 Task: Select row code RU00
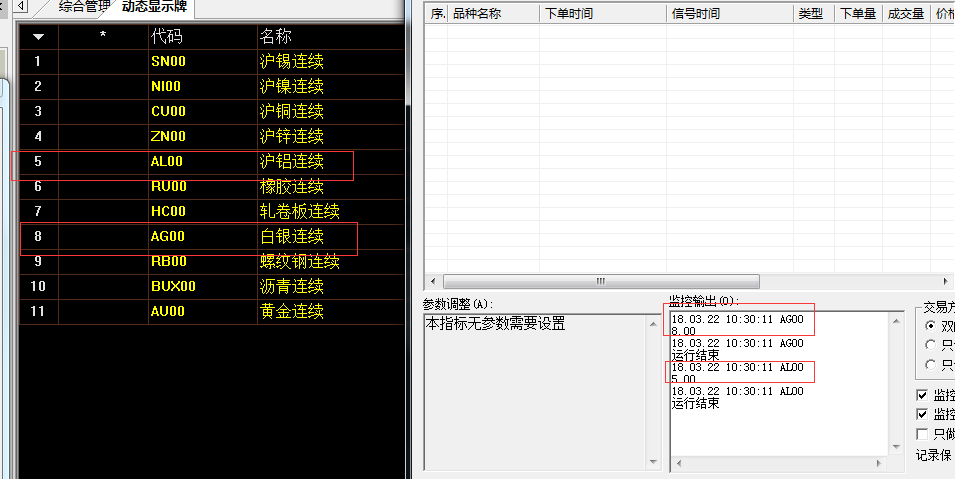point(168,186)
